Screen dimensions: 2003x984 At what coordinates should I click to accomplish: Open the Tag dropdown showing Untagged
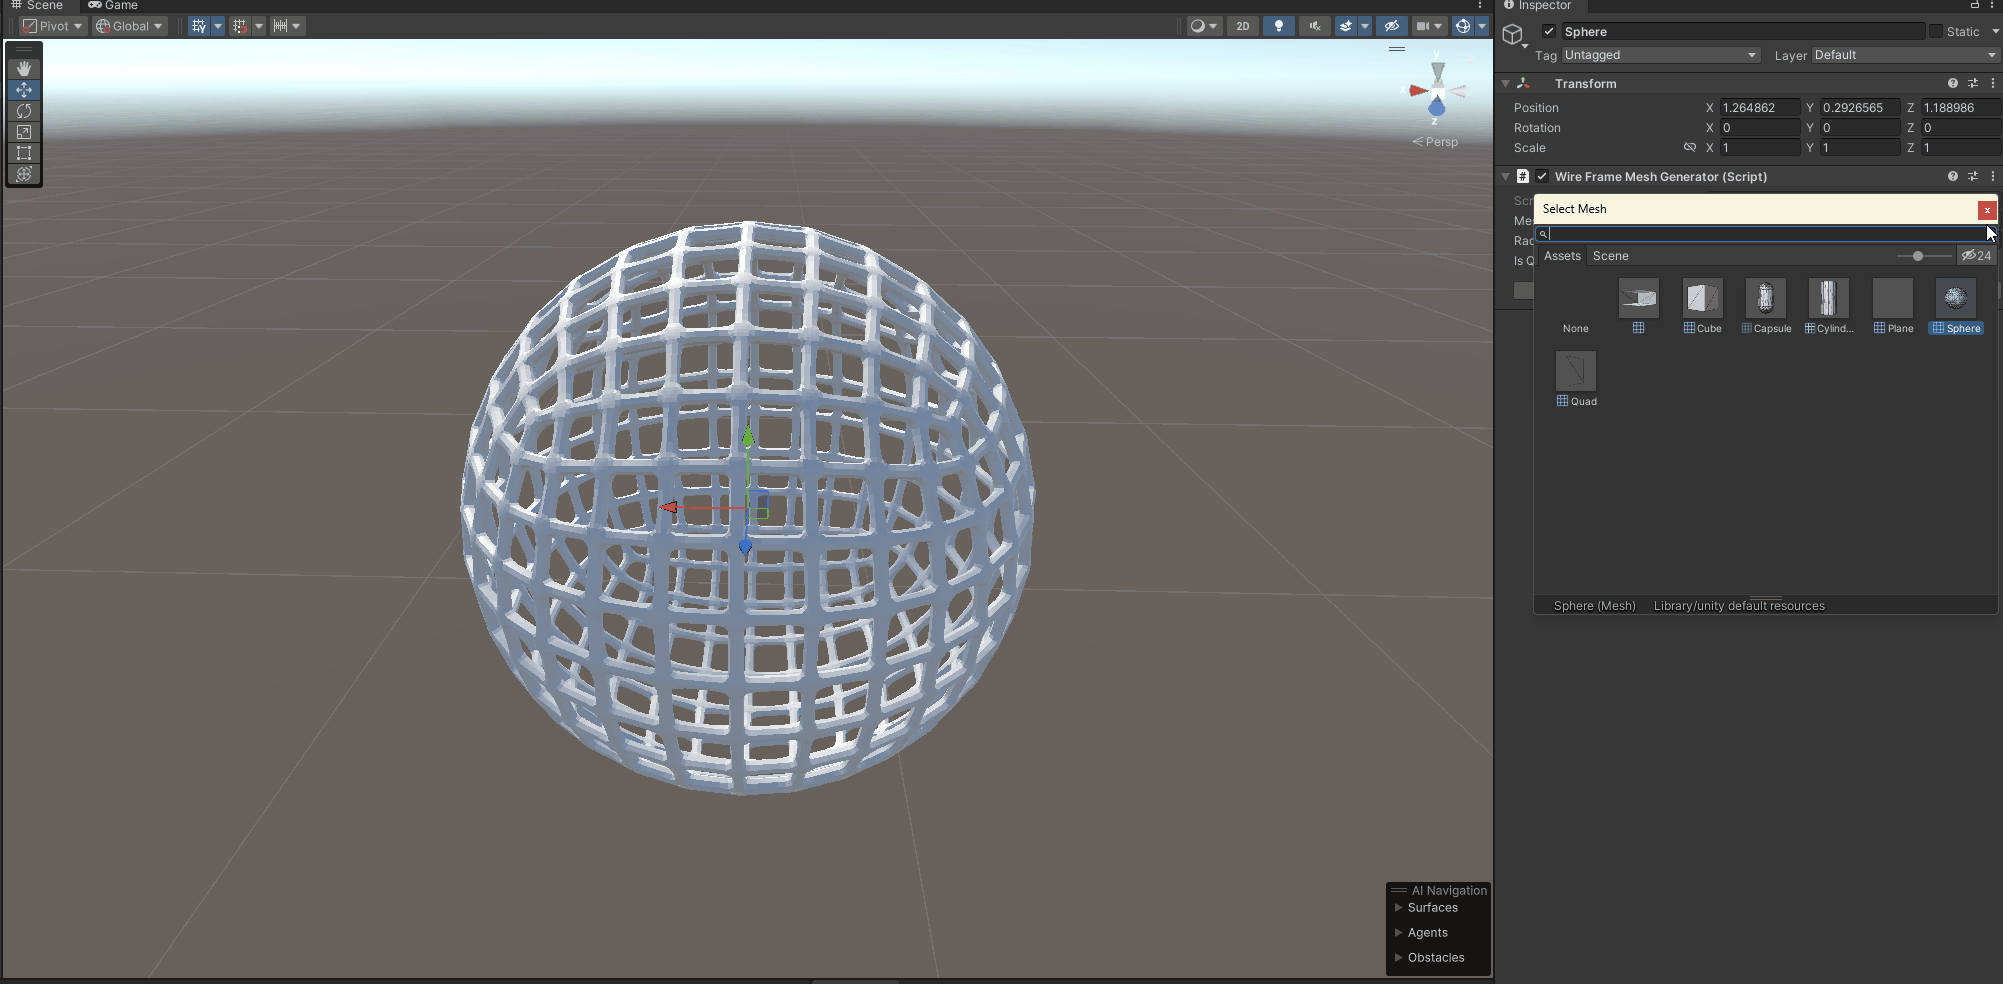click(x=1660, y=55)
